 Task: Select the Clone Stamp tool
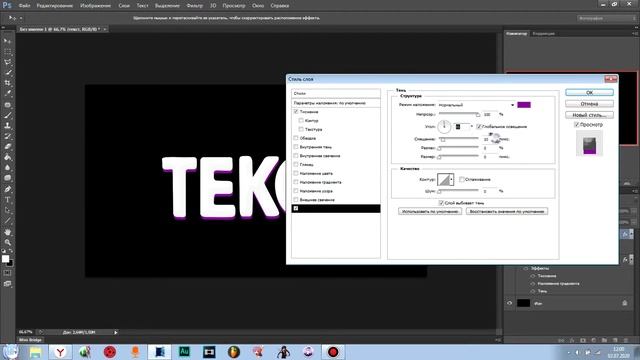point(7,126)
